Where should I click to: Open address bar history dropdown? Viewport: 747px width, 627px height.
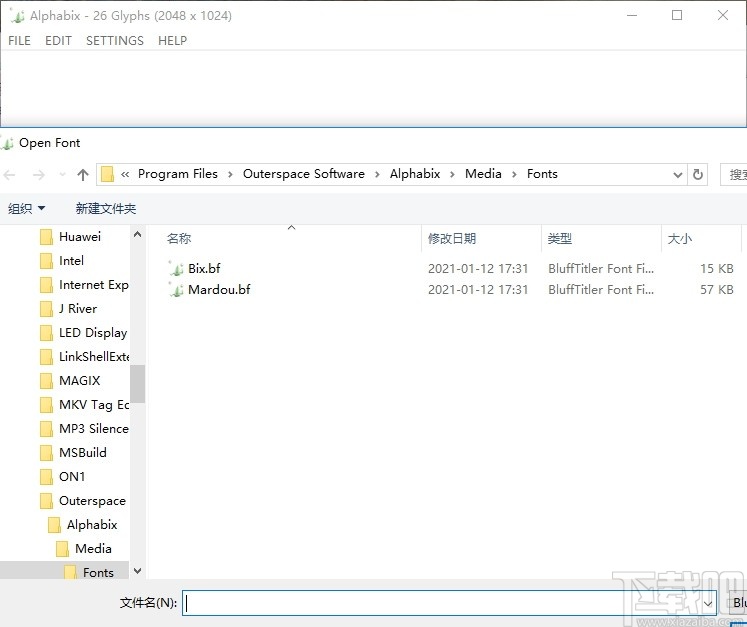point(677,175)
